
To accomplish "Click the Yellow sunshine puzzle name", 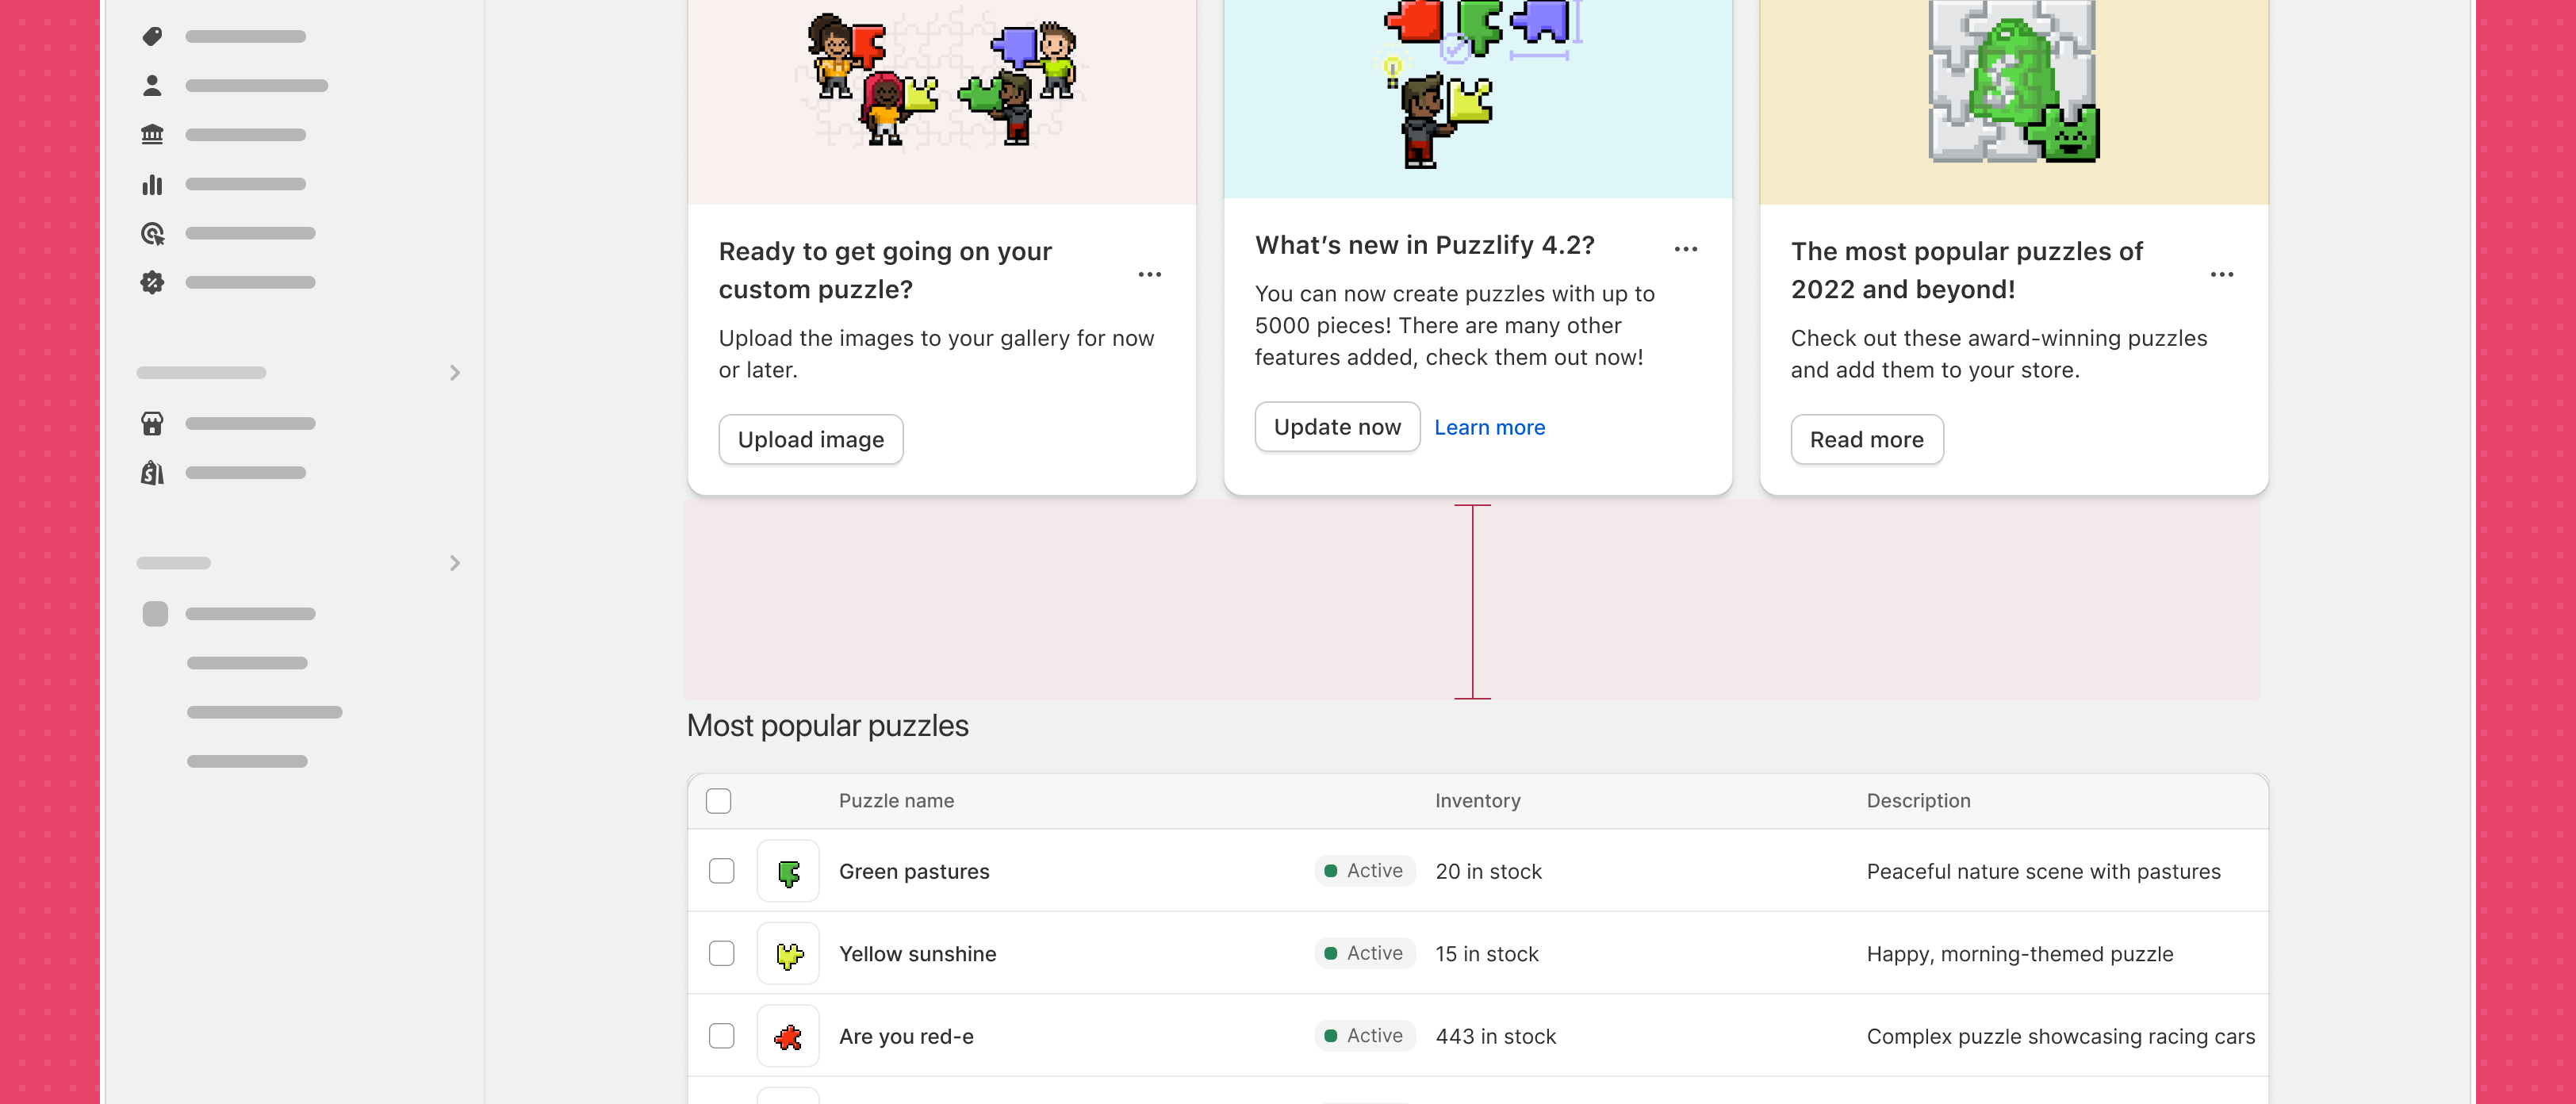I will [x=917, y=954].
